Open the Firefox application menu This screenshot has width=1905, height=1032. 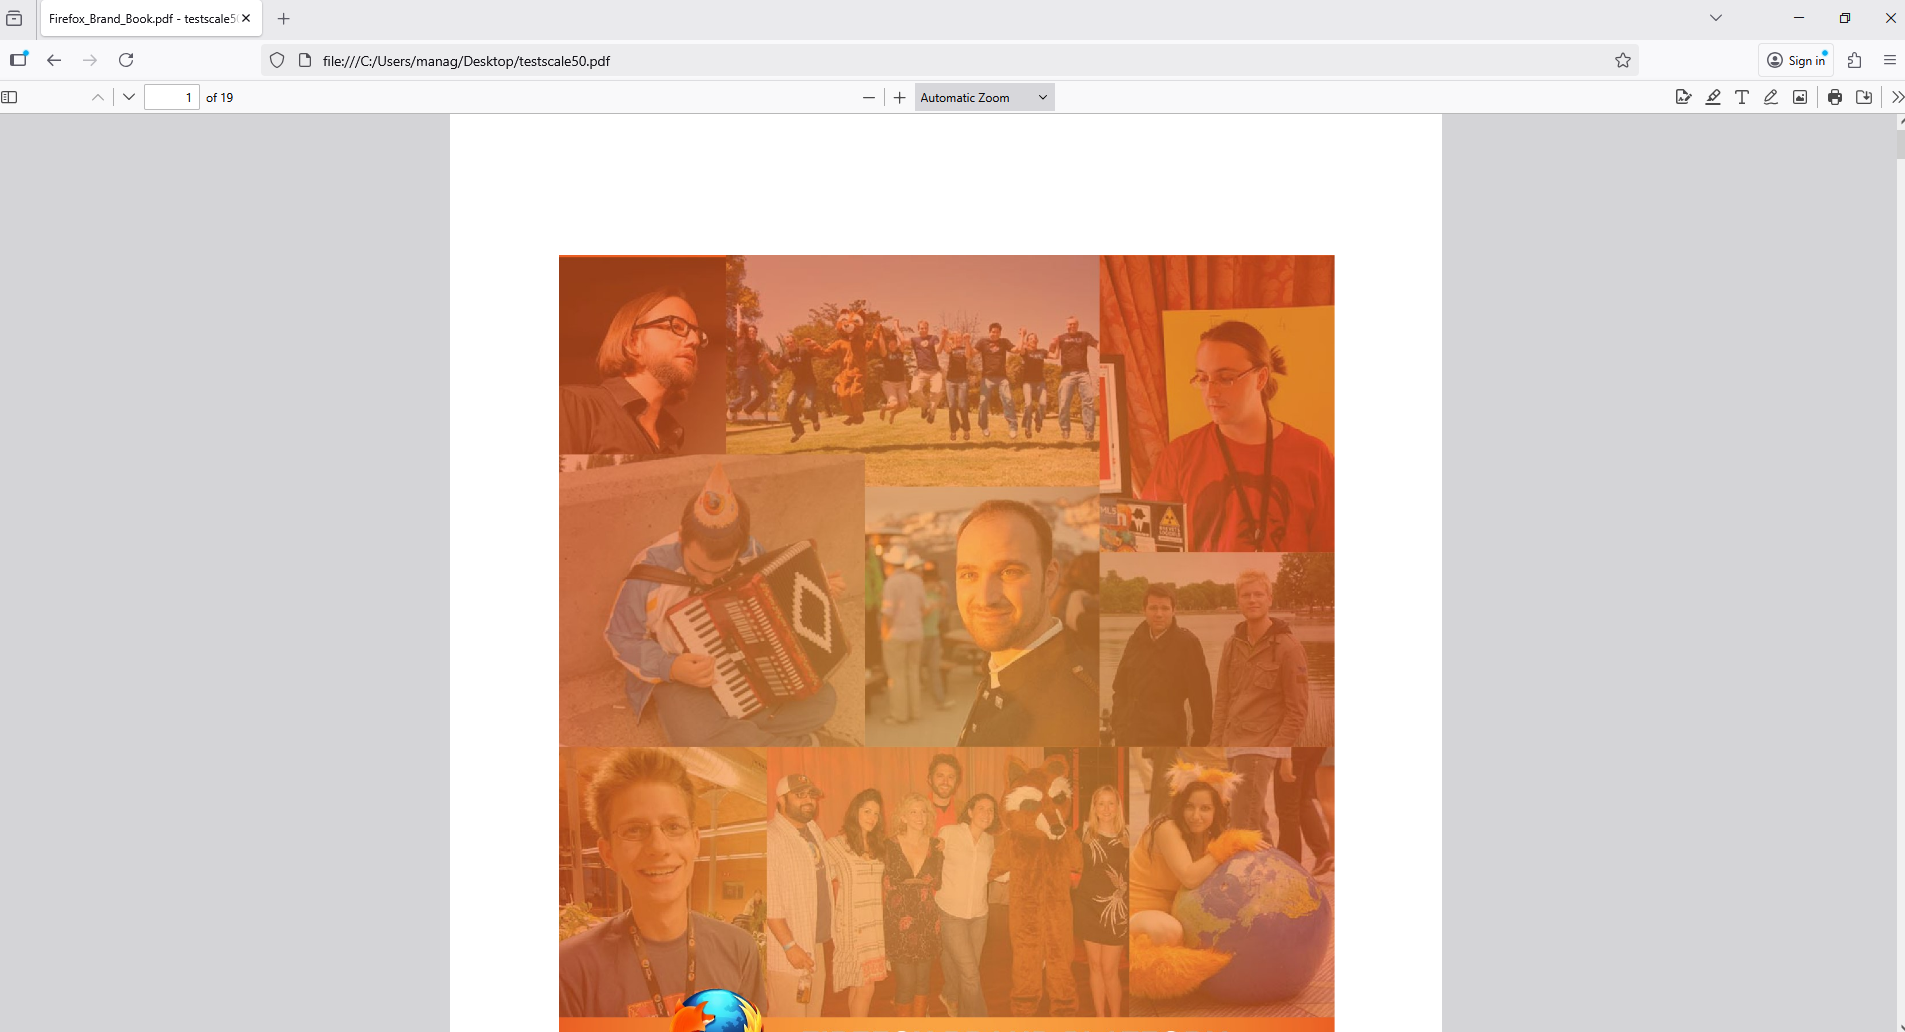point(1889,60)
